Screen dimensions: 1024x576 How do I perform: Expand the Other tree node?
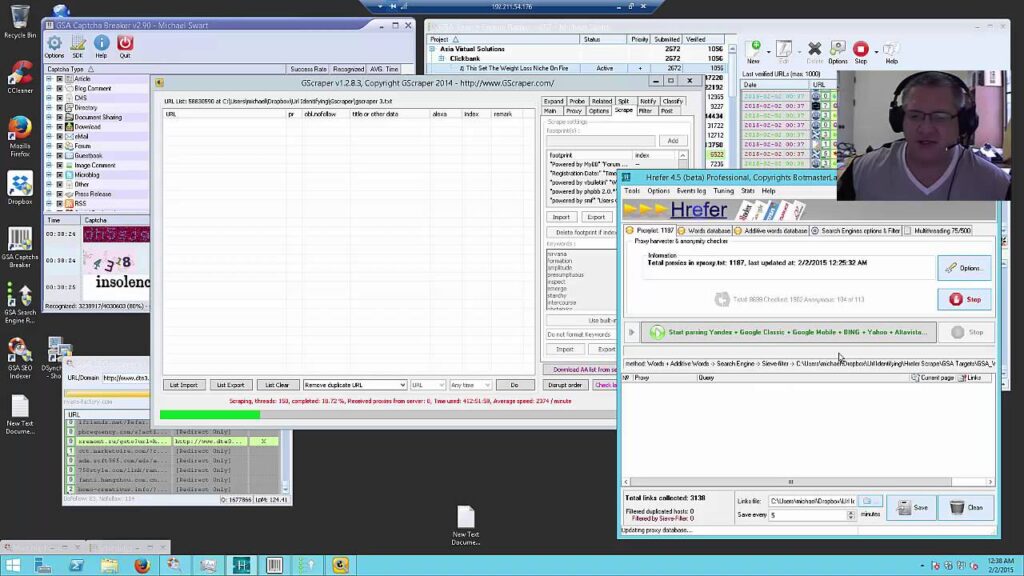[49, 185]
